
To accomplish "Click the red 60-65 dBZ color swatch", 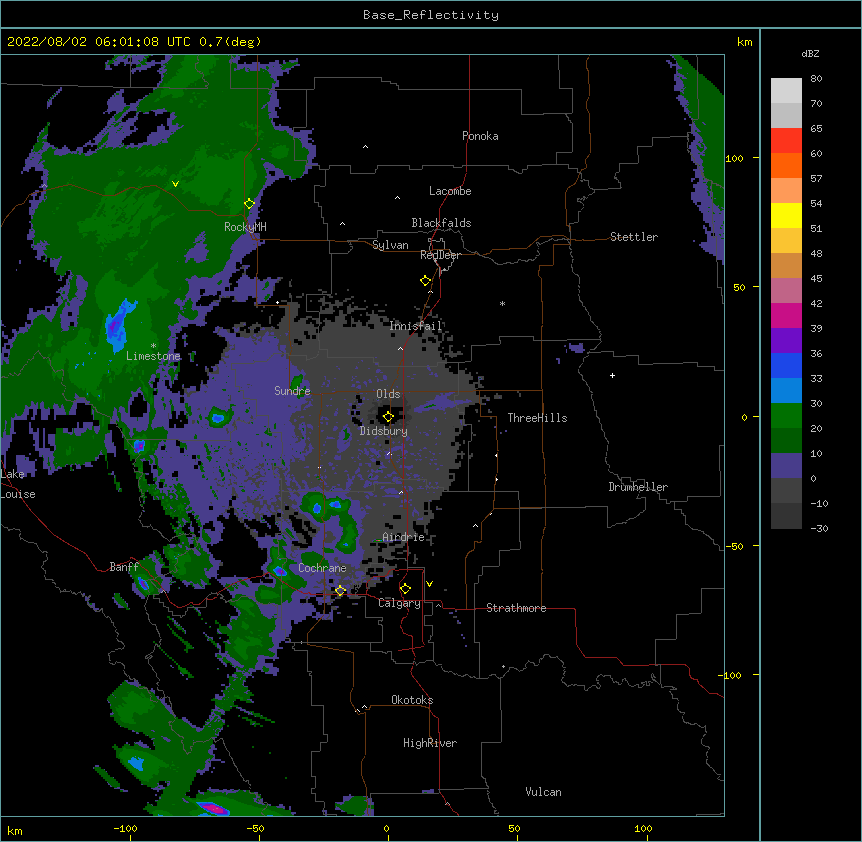I will (x=786, y=141).
